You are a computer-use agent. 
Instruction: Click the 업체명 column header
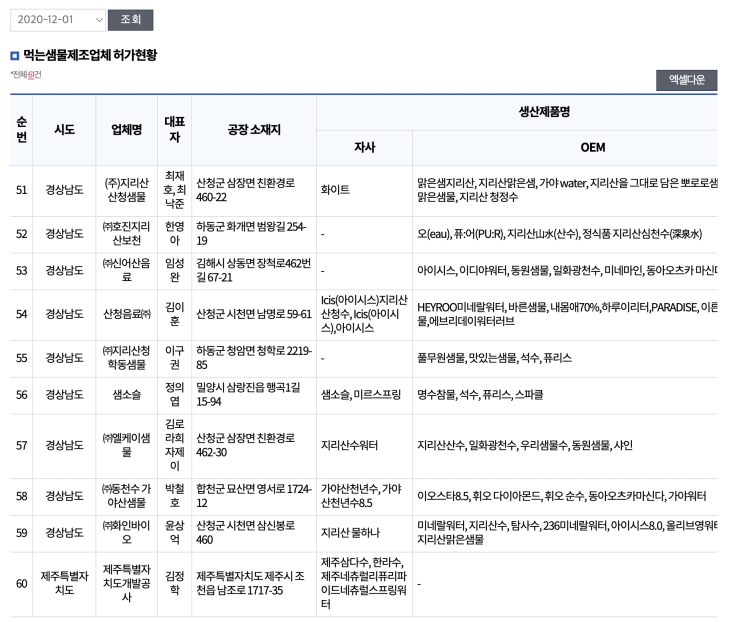(x=127, y=130)
